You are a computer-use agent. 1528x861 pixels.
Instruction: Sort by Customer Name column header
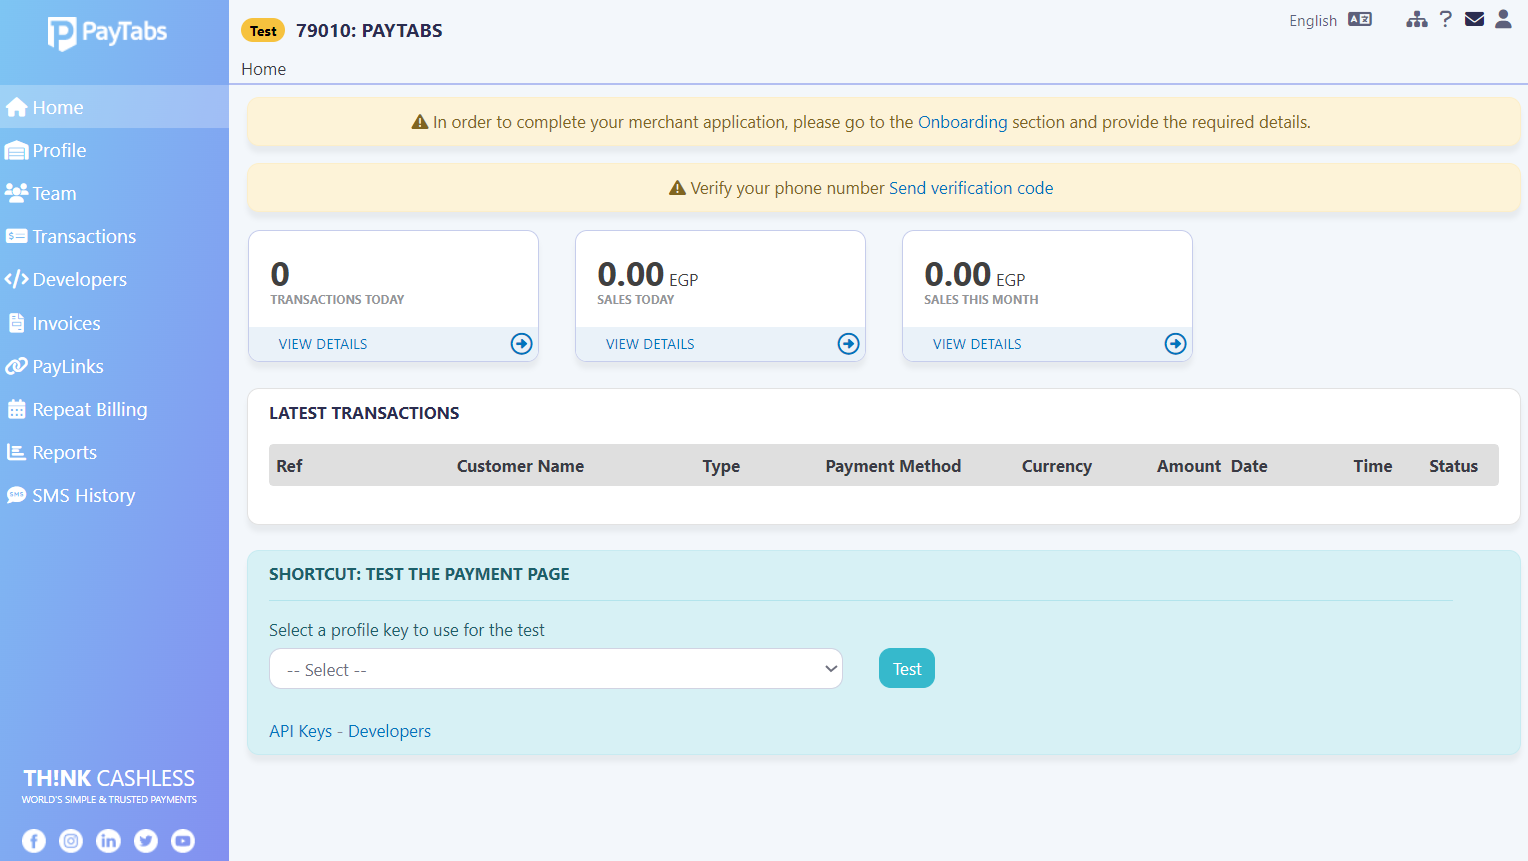coord(520,466)
